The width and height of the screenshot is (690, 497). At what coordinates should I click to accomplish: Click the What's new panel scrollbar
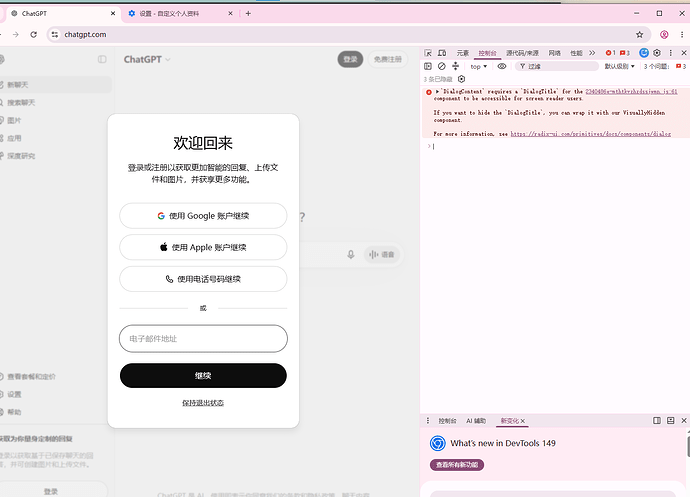[x=687, y=446]
